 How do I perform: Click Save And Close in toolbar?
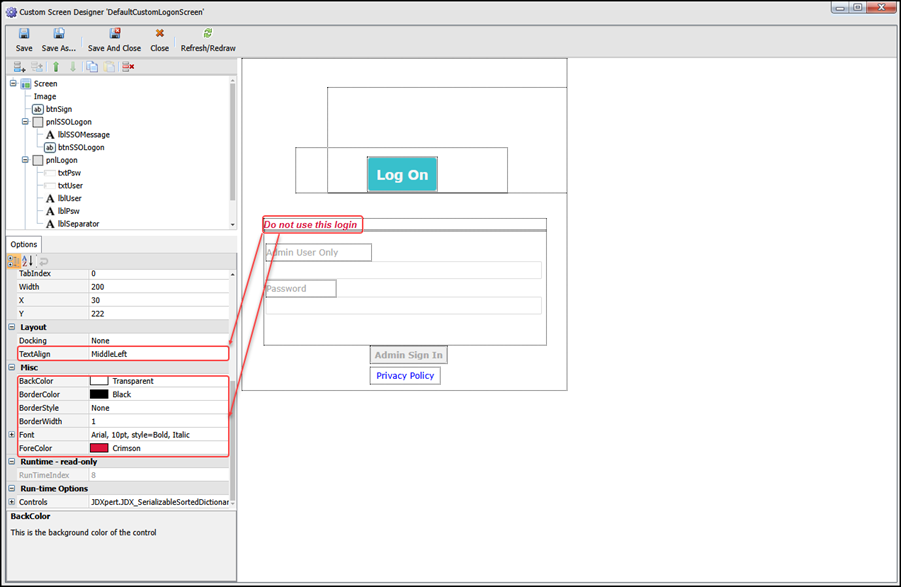[x=114, y=34]
